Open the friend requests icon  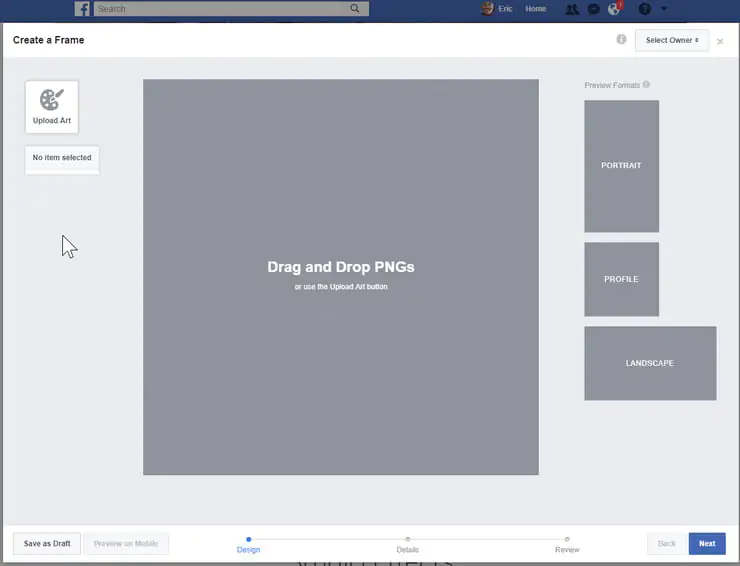coord(572,9)
